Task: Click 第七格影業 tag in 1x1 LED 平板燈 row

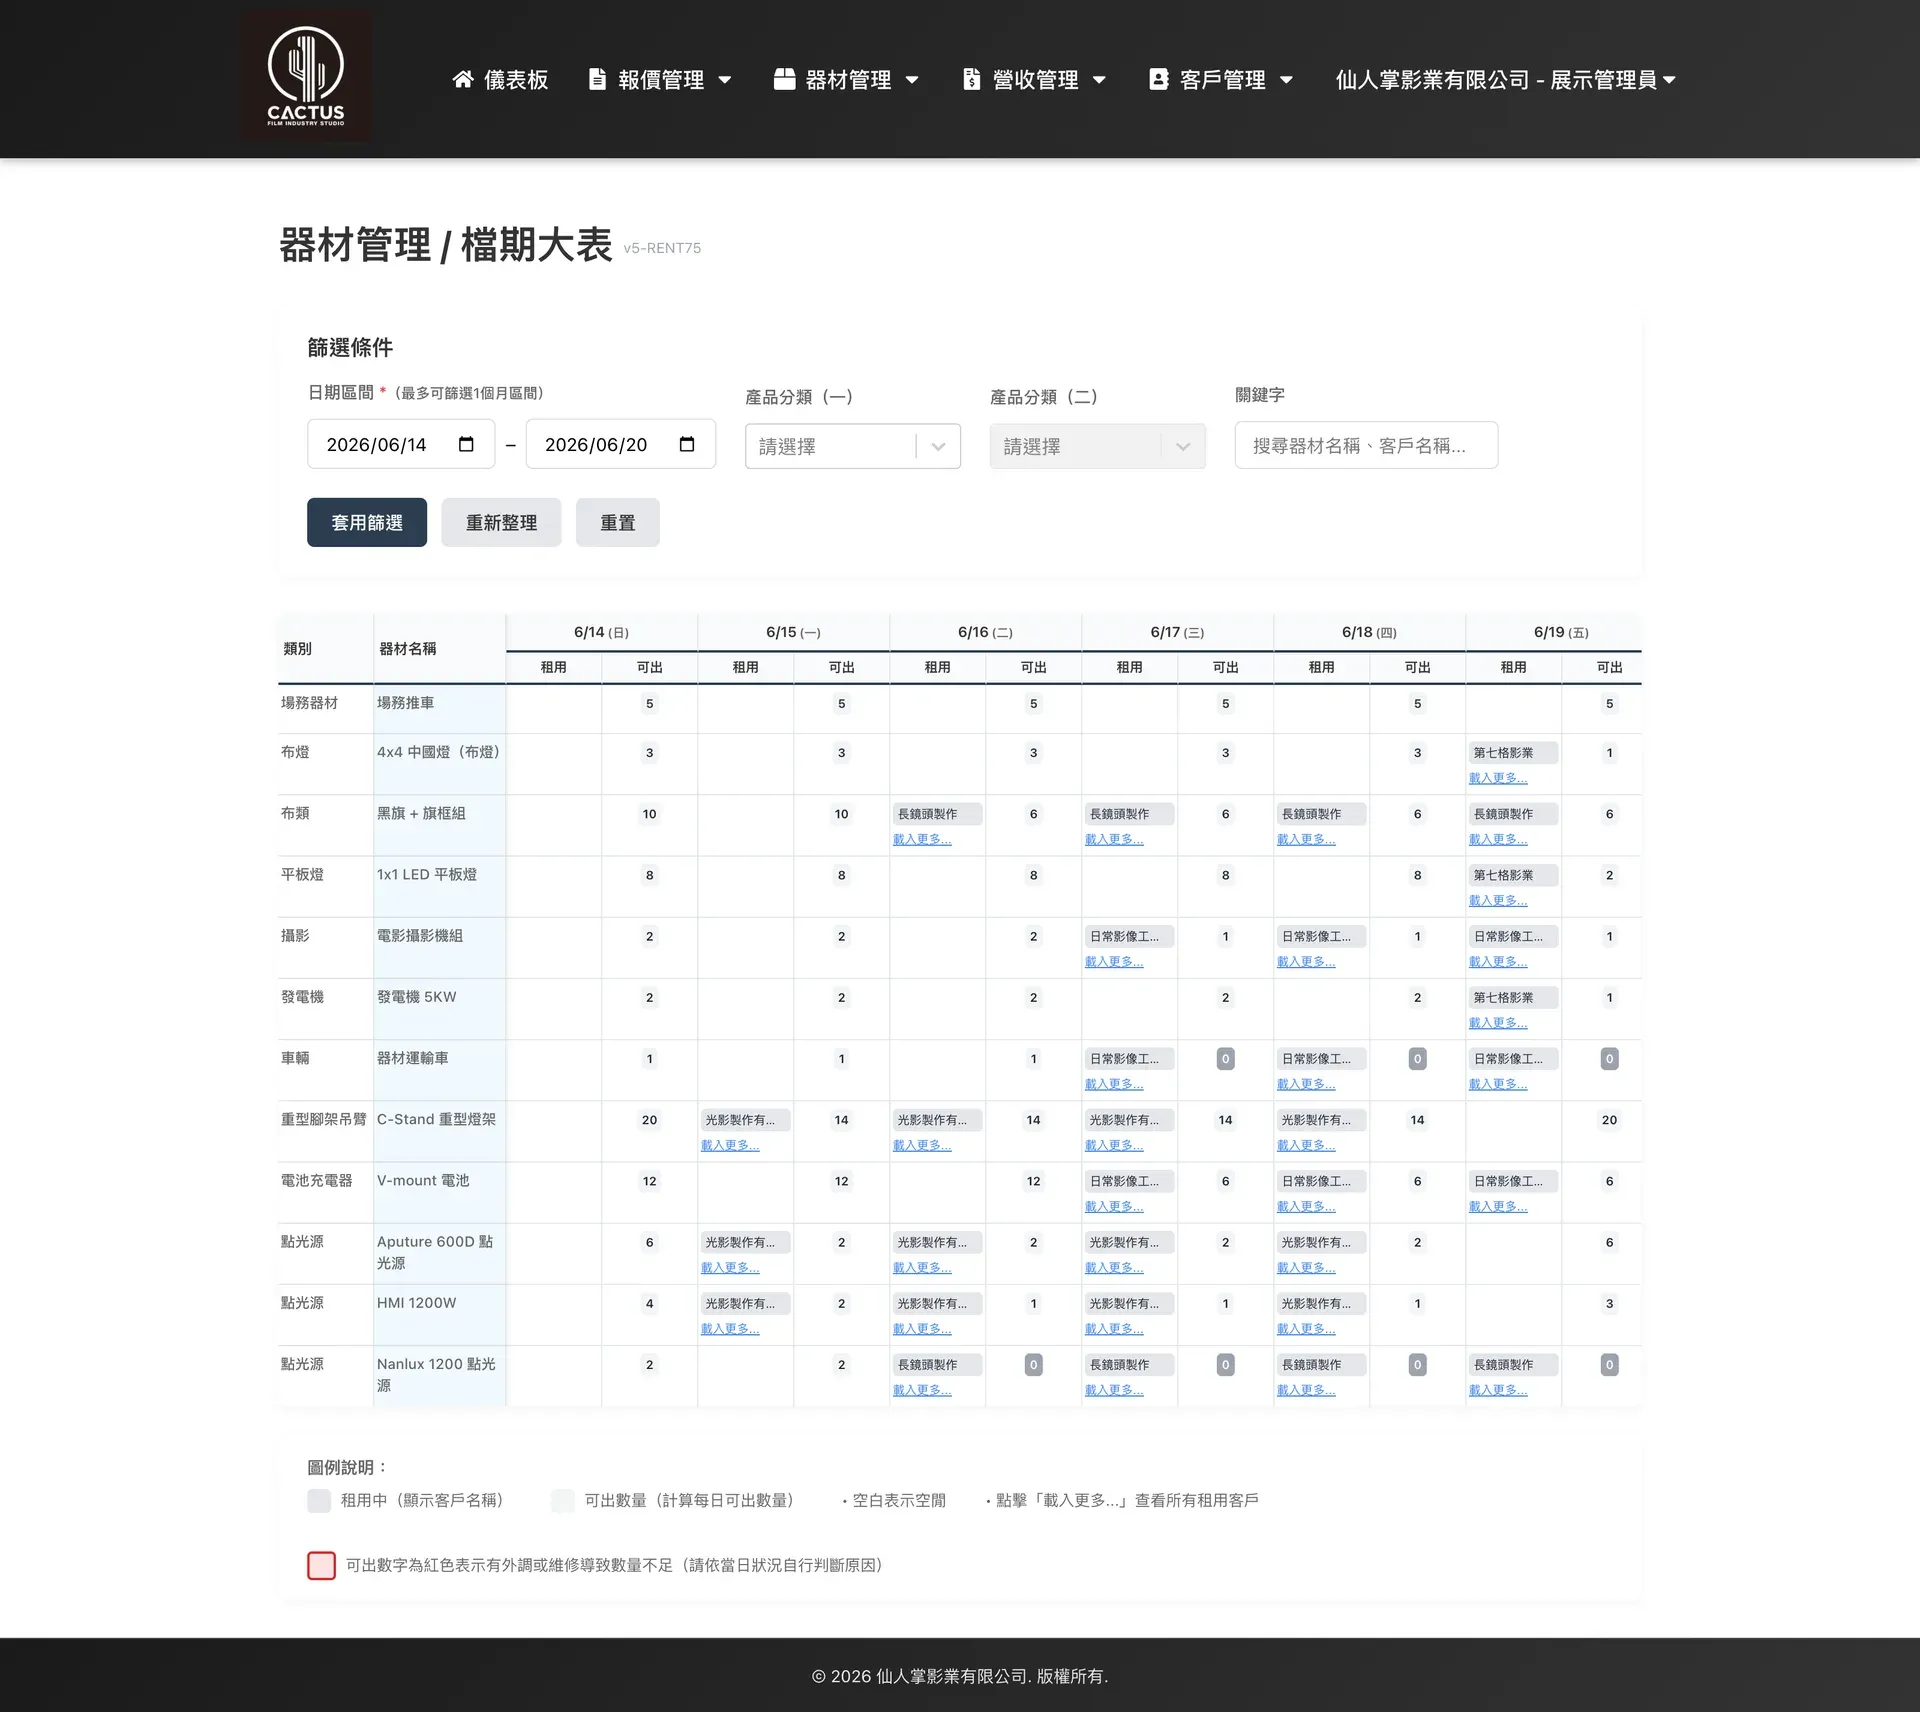Action: click(x=1513, y=875)
